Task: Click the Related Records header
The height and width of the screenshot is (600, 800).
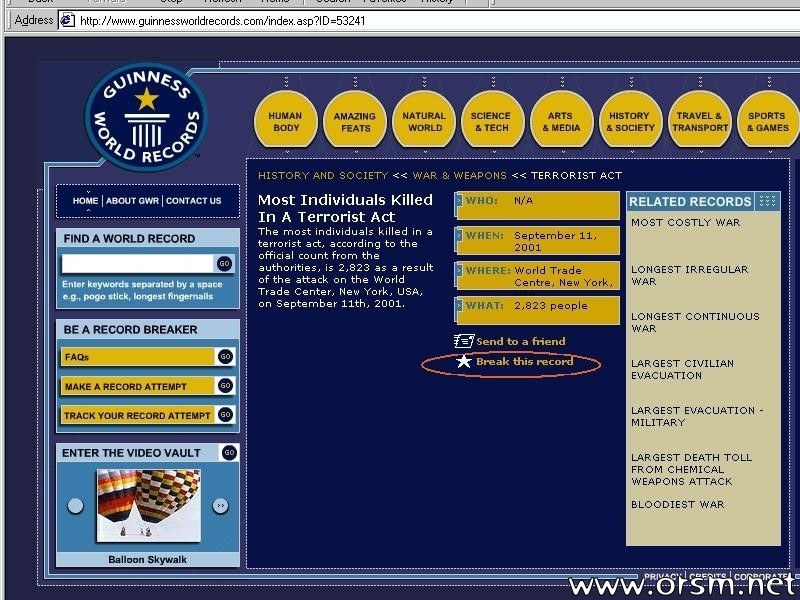Action: [x=690, y=202]
